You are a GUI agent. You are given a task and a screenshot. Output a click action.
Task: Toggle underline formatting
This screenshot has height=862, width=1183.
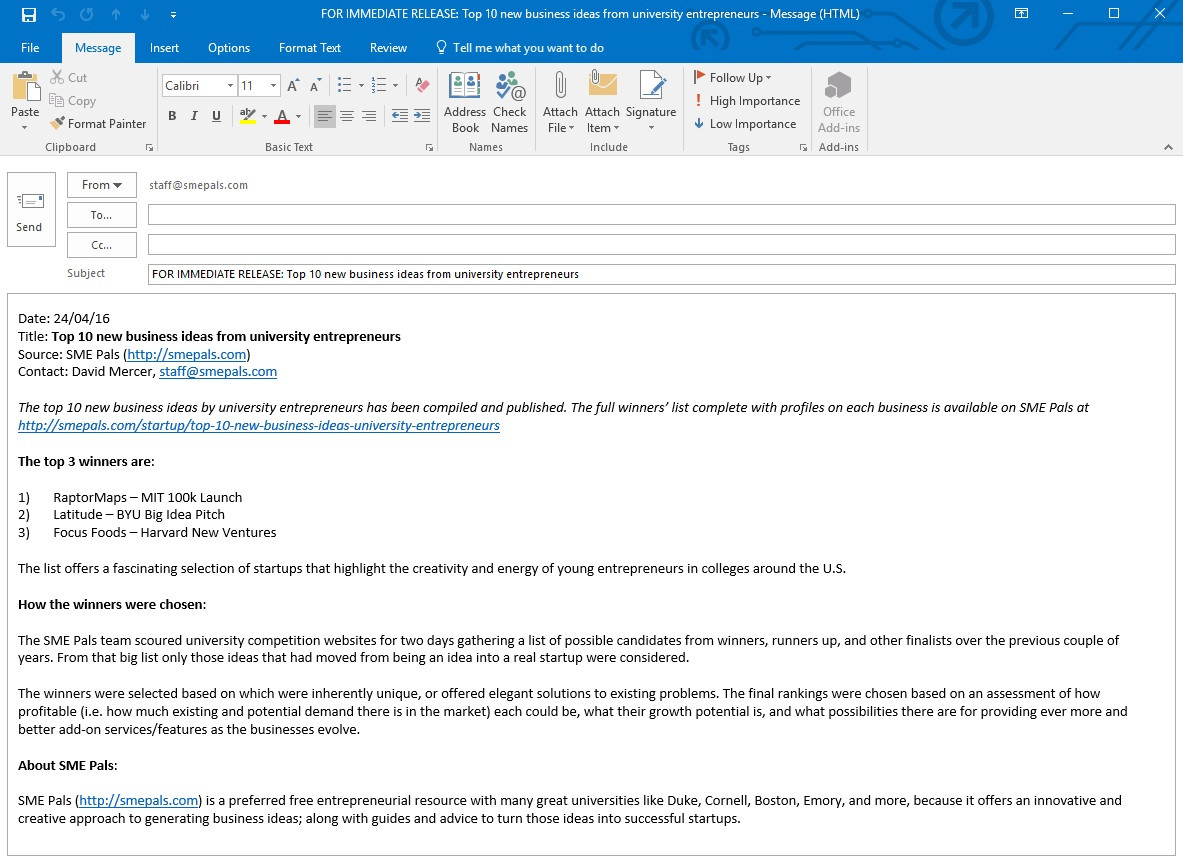(217, 116)
